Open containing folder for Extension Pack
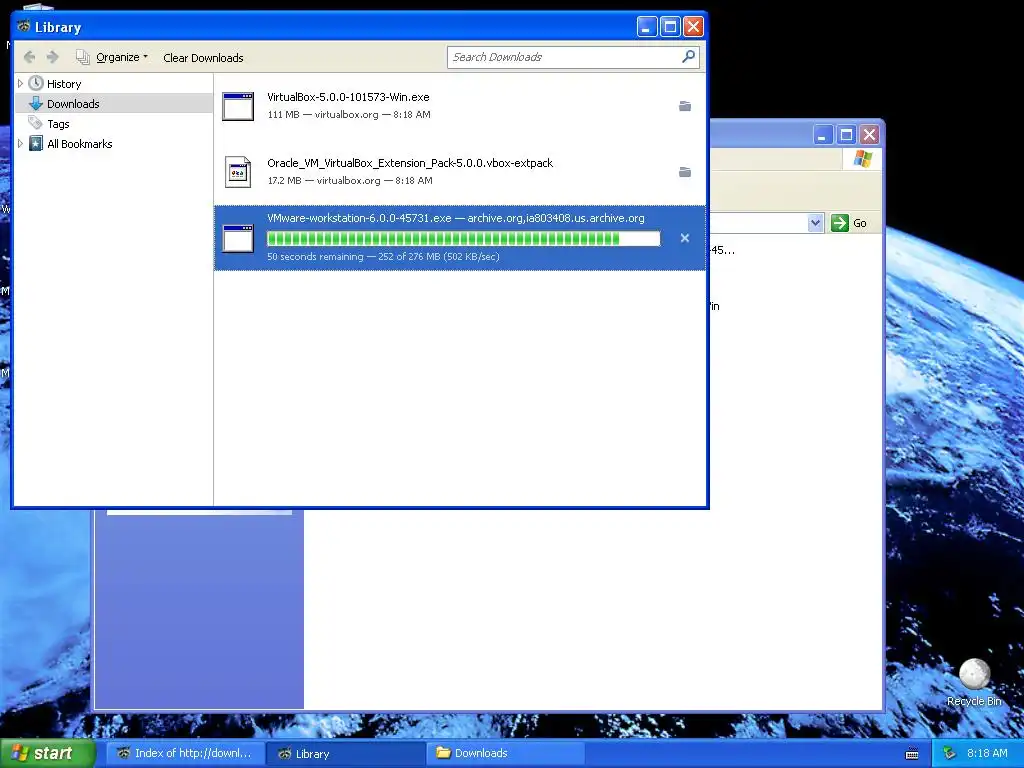This screenshot has height=768, width=1024. pyautogui.click(x=684, y=172)
